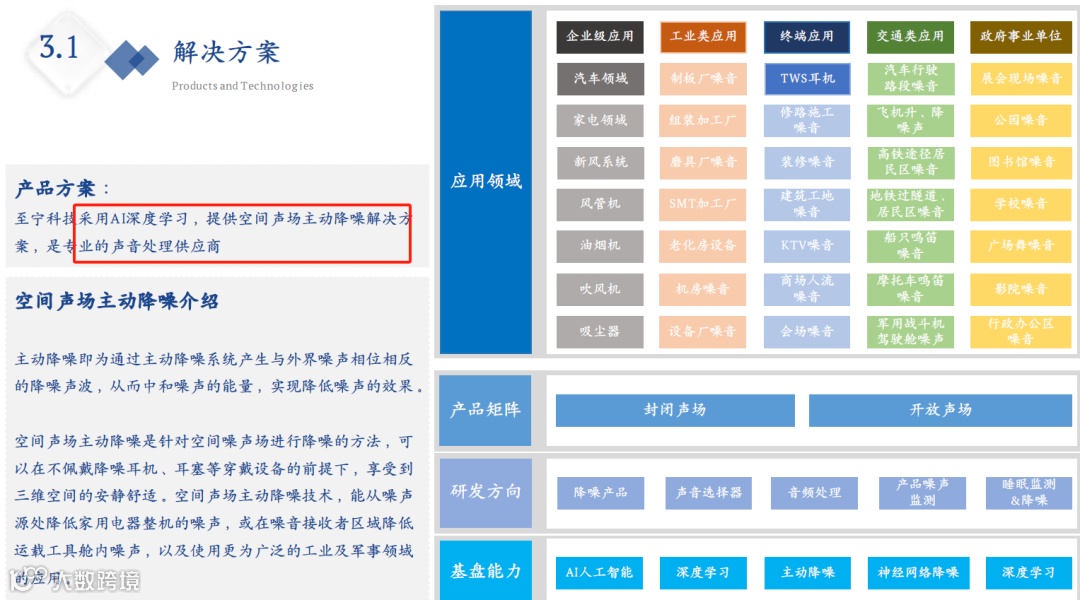The height and width of the screenshot is (600, 1080).
Task: Click the 神经网络降噪 capability box
Action: click(917, 573)
